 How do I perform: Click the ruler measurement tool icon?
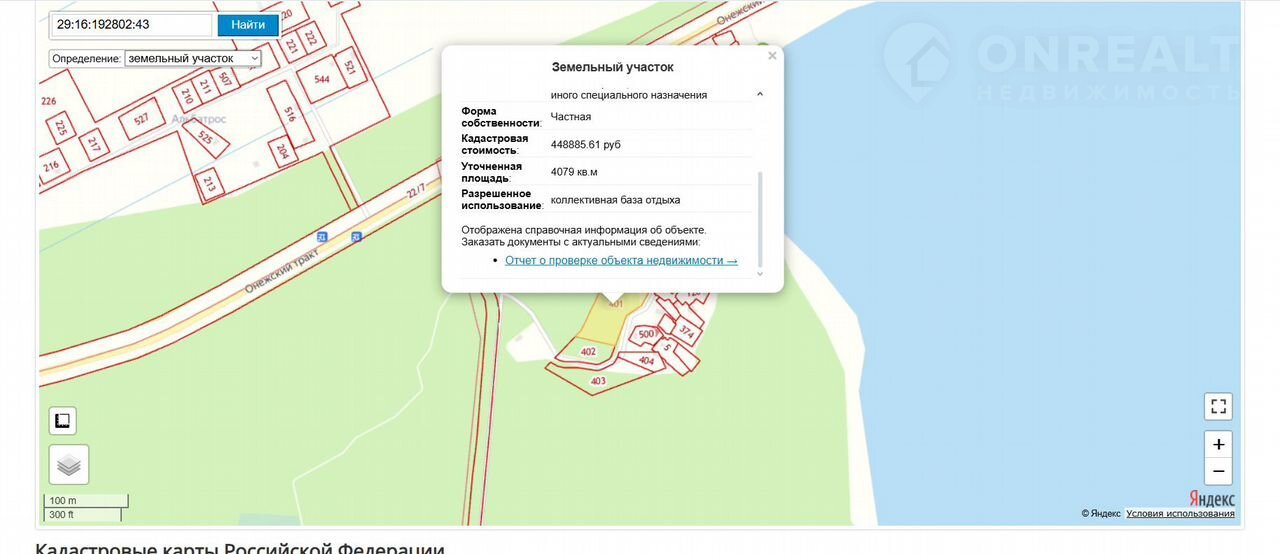(62, 421)
